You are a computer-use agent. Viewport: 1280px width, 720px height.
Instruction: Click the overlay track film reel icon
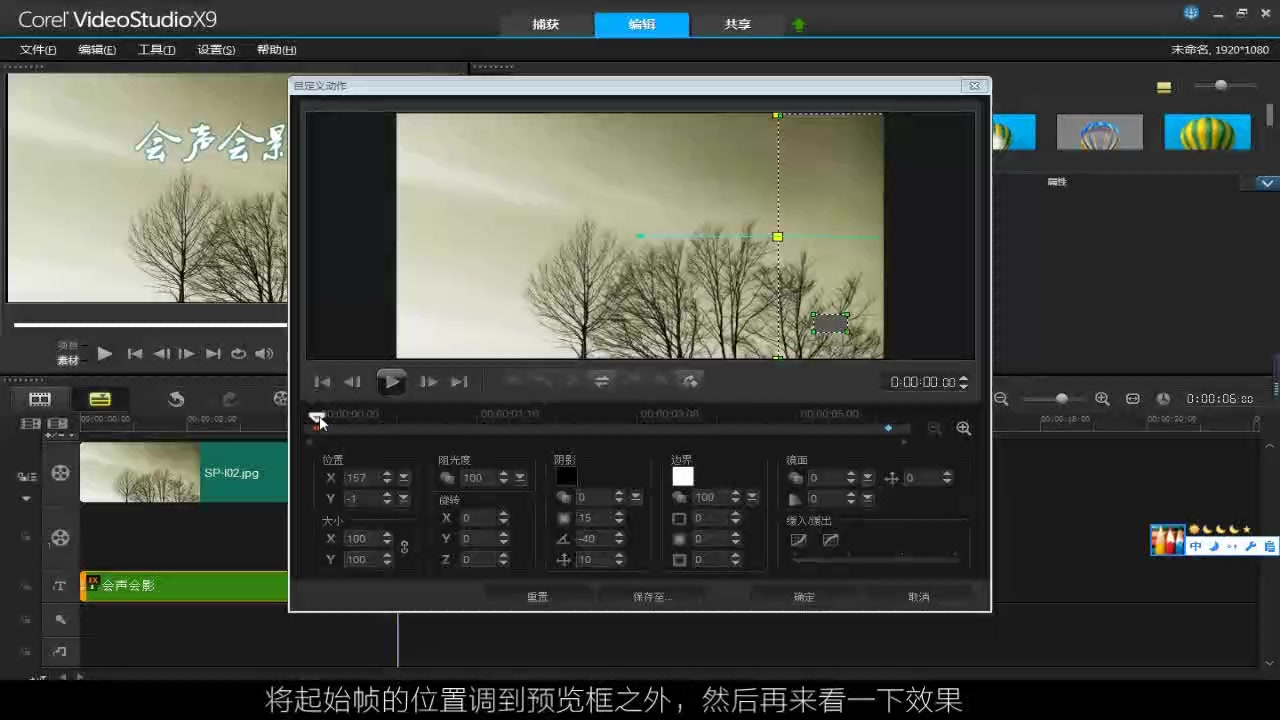point(61,538)
